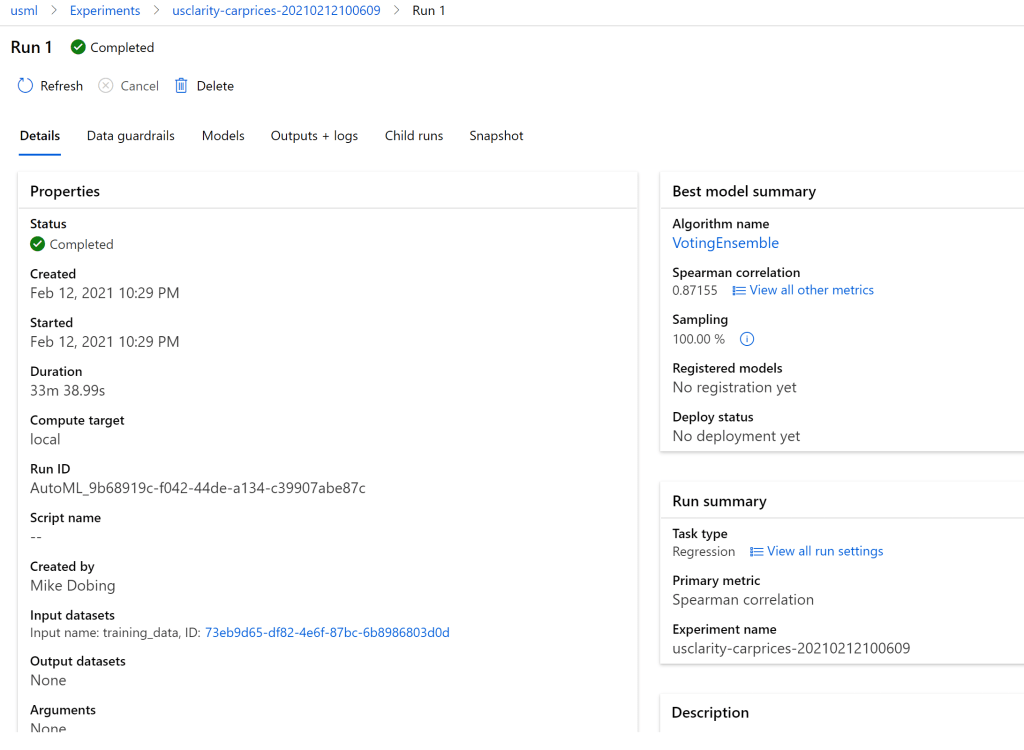Click the green Completed checkmark beside Run 1
This screenshot has height=750, width=1024.
pyautogui.click(x=78, y=47)
